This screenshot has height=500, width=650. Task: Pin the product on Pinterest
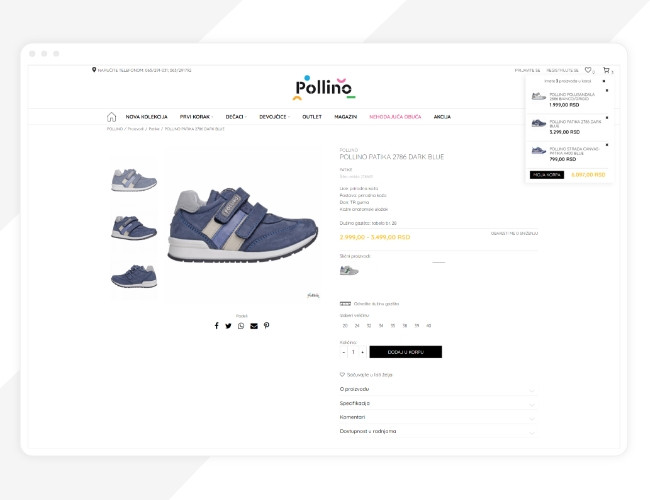[267, 326]
